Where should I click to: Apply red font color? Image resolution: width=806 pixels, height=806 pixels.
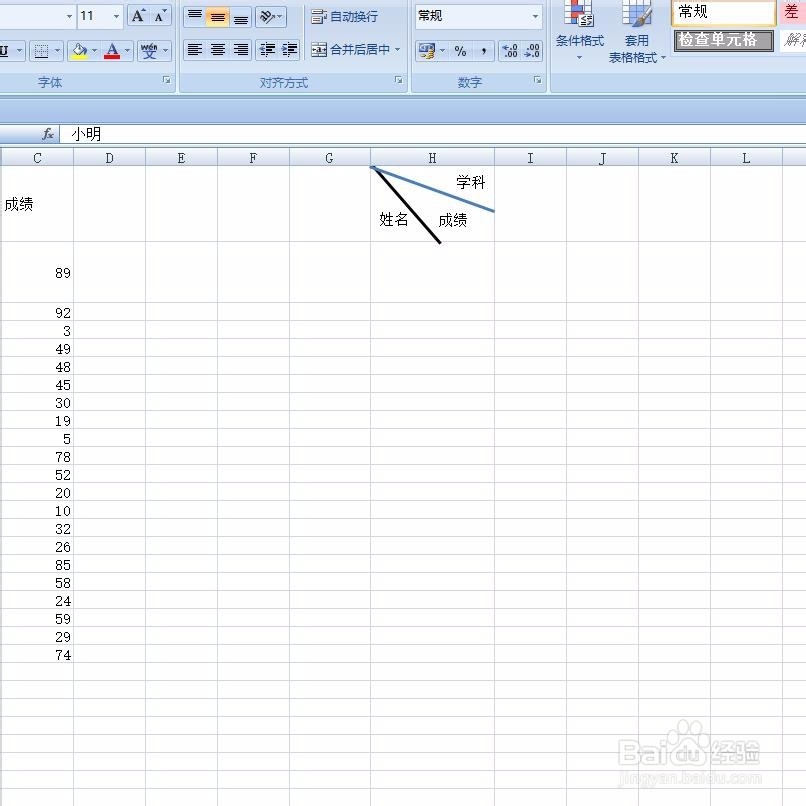tap(112, 50)
